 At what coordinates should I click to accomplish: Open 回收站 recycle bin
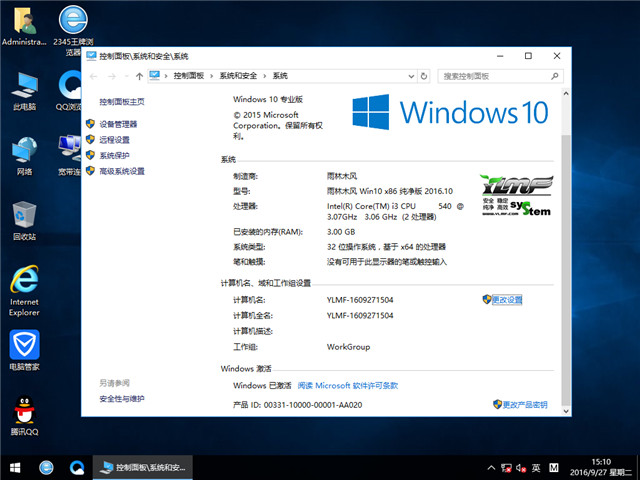(x=24, y=221)
